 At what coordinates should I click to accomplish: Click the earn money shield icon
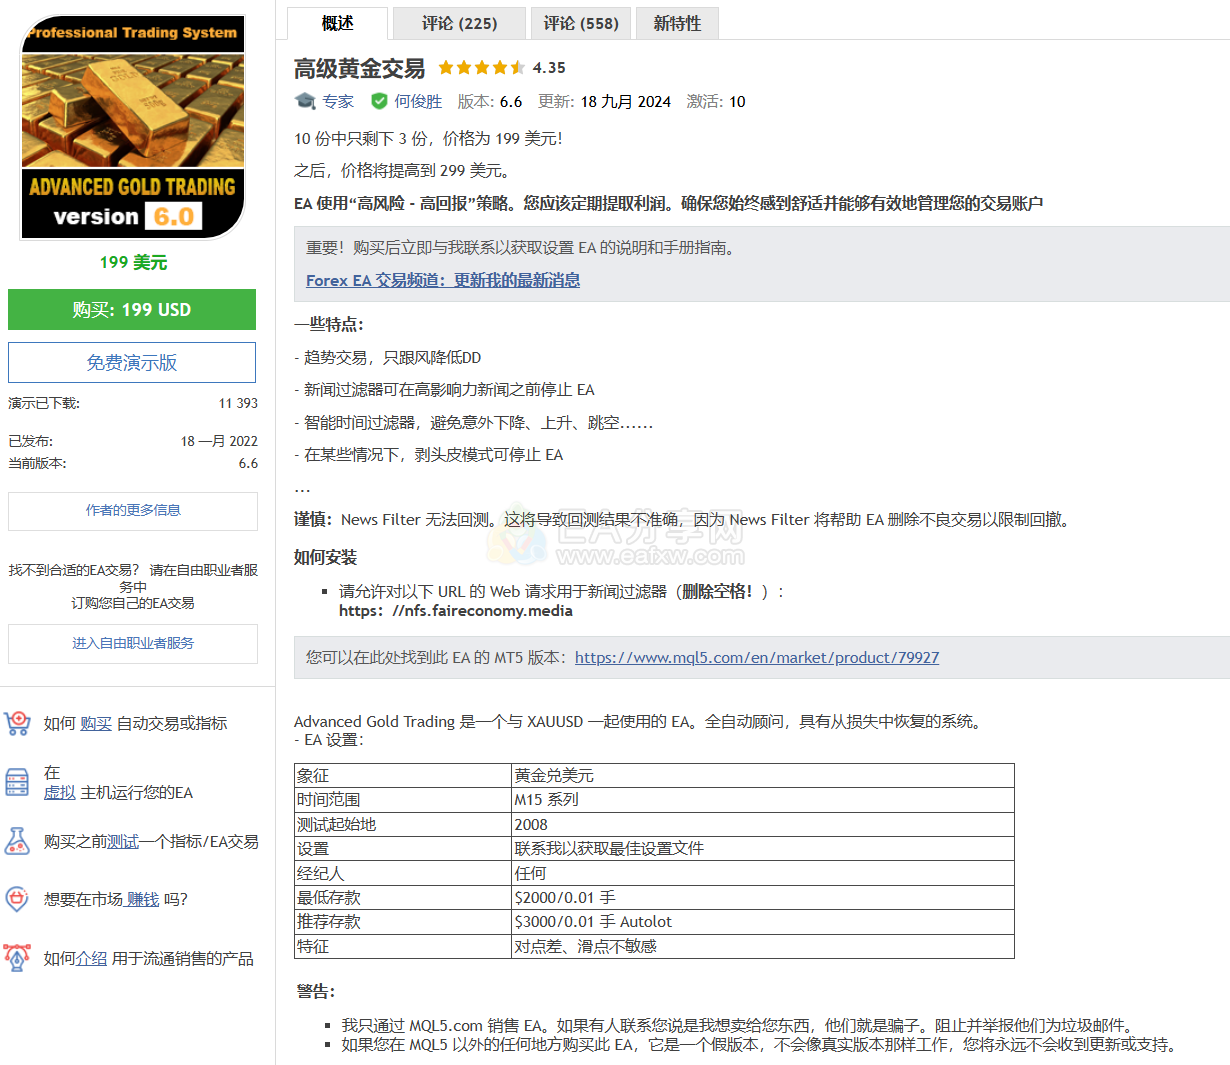click(x=18, y=899)
